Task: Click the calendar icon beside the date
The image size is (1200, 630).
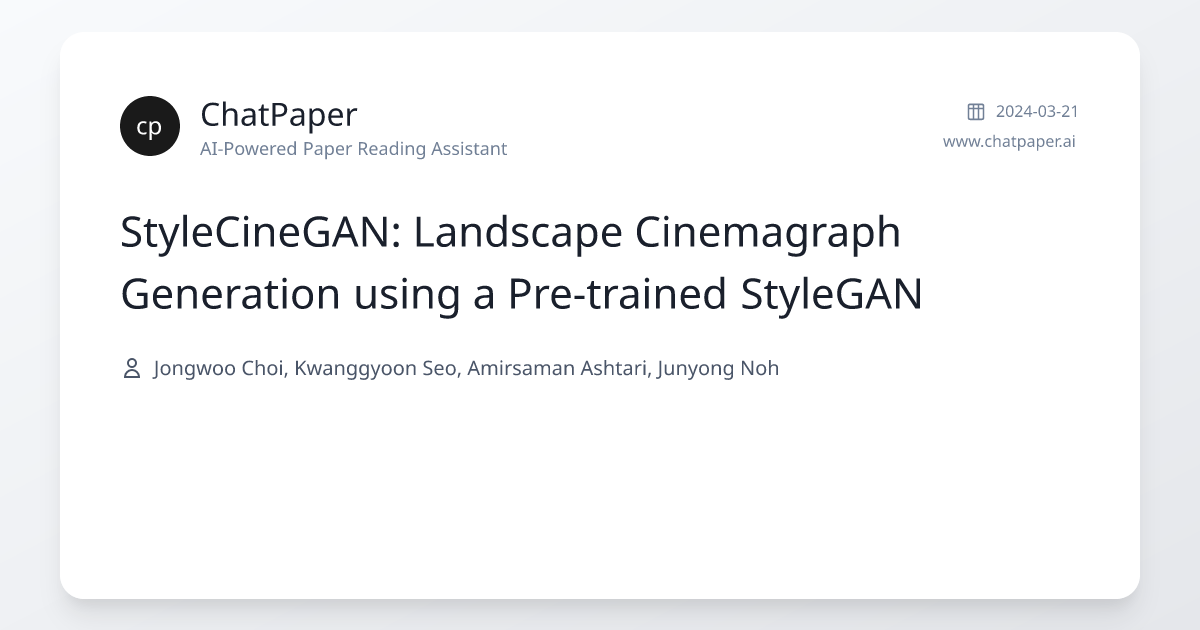Action: tap(976, 111)
